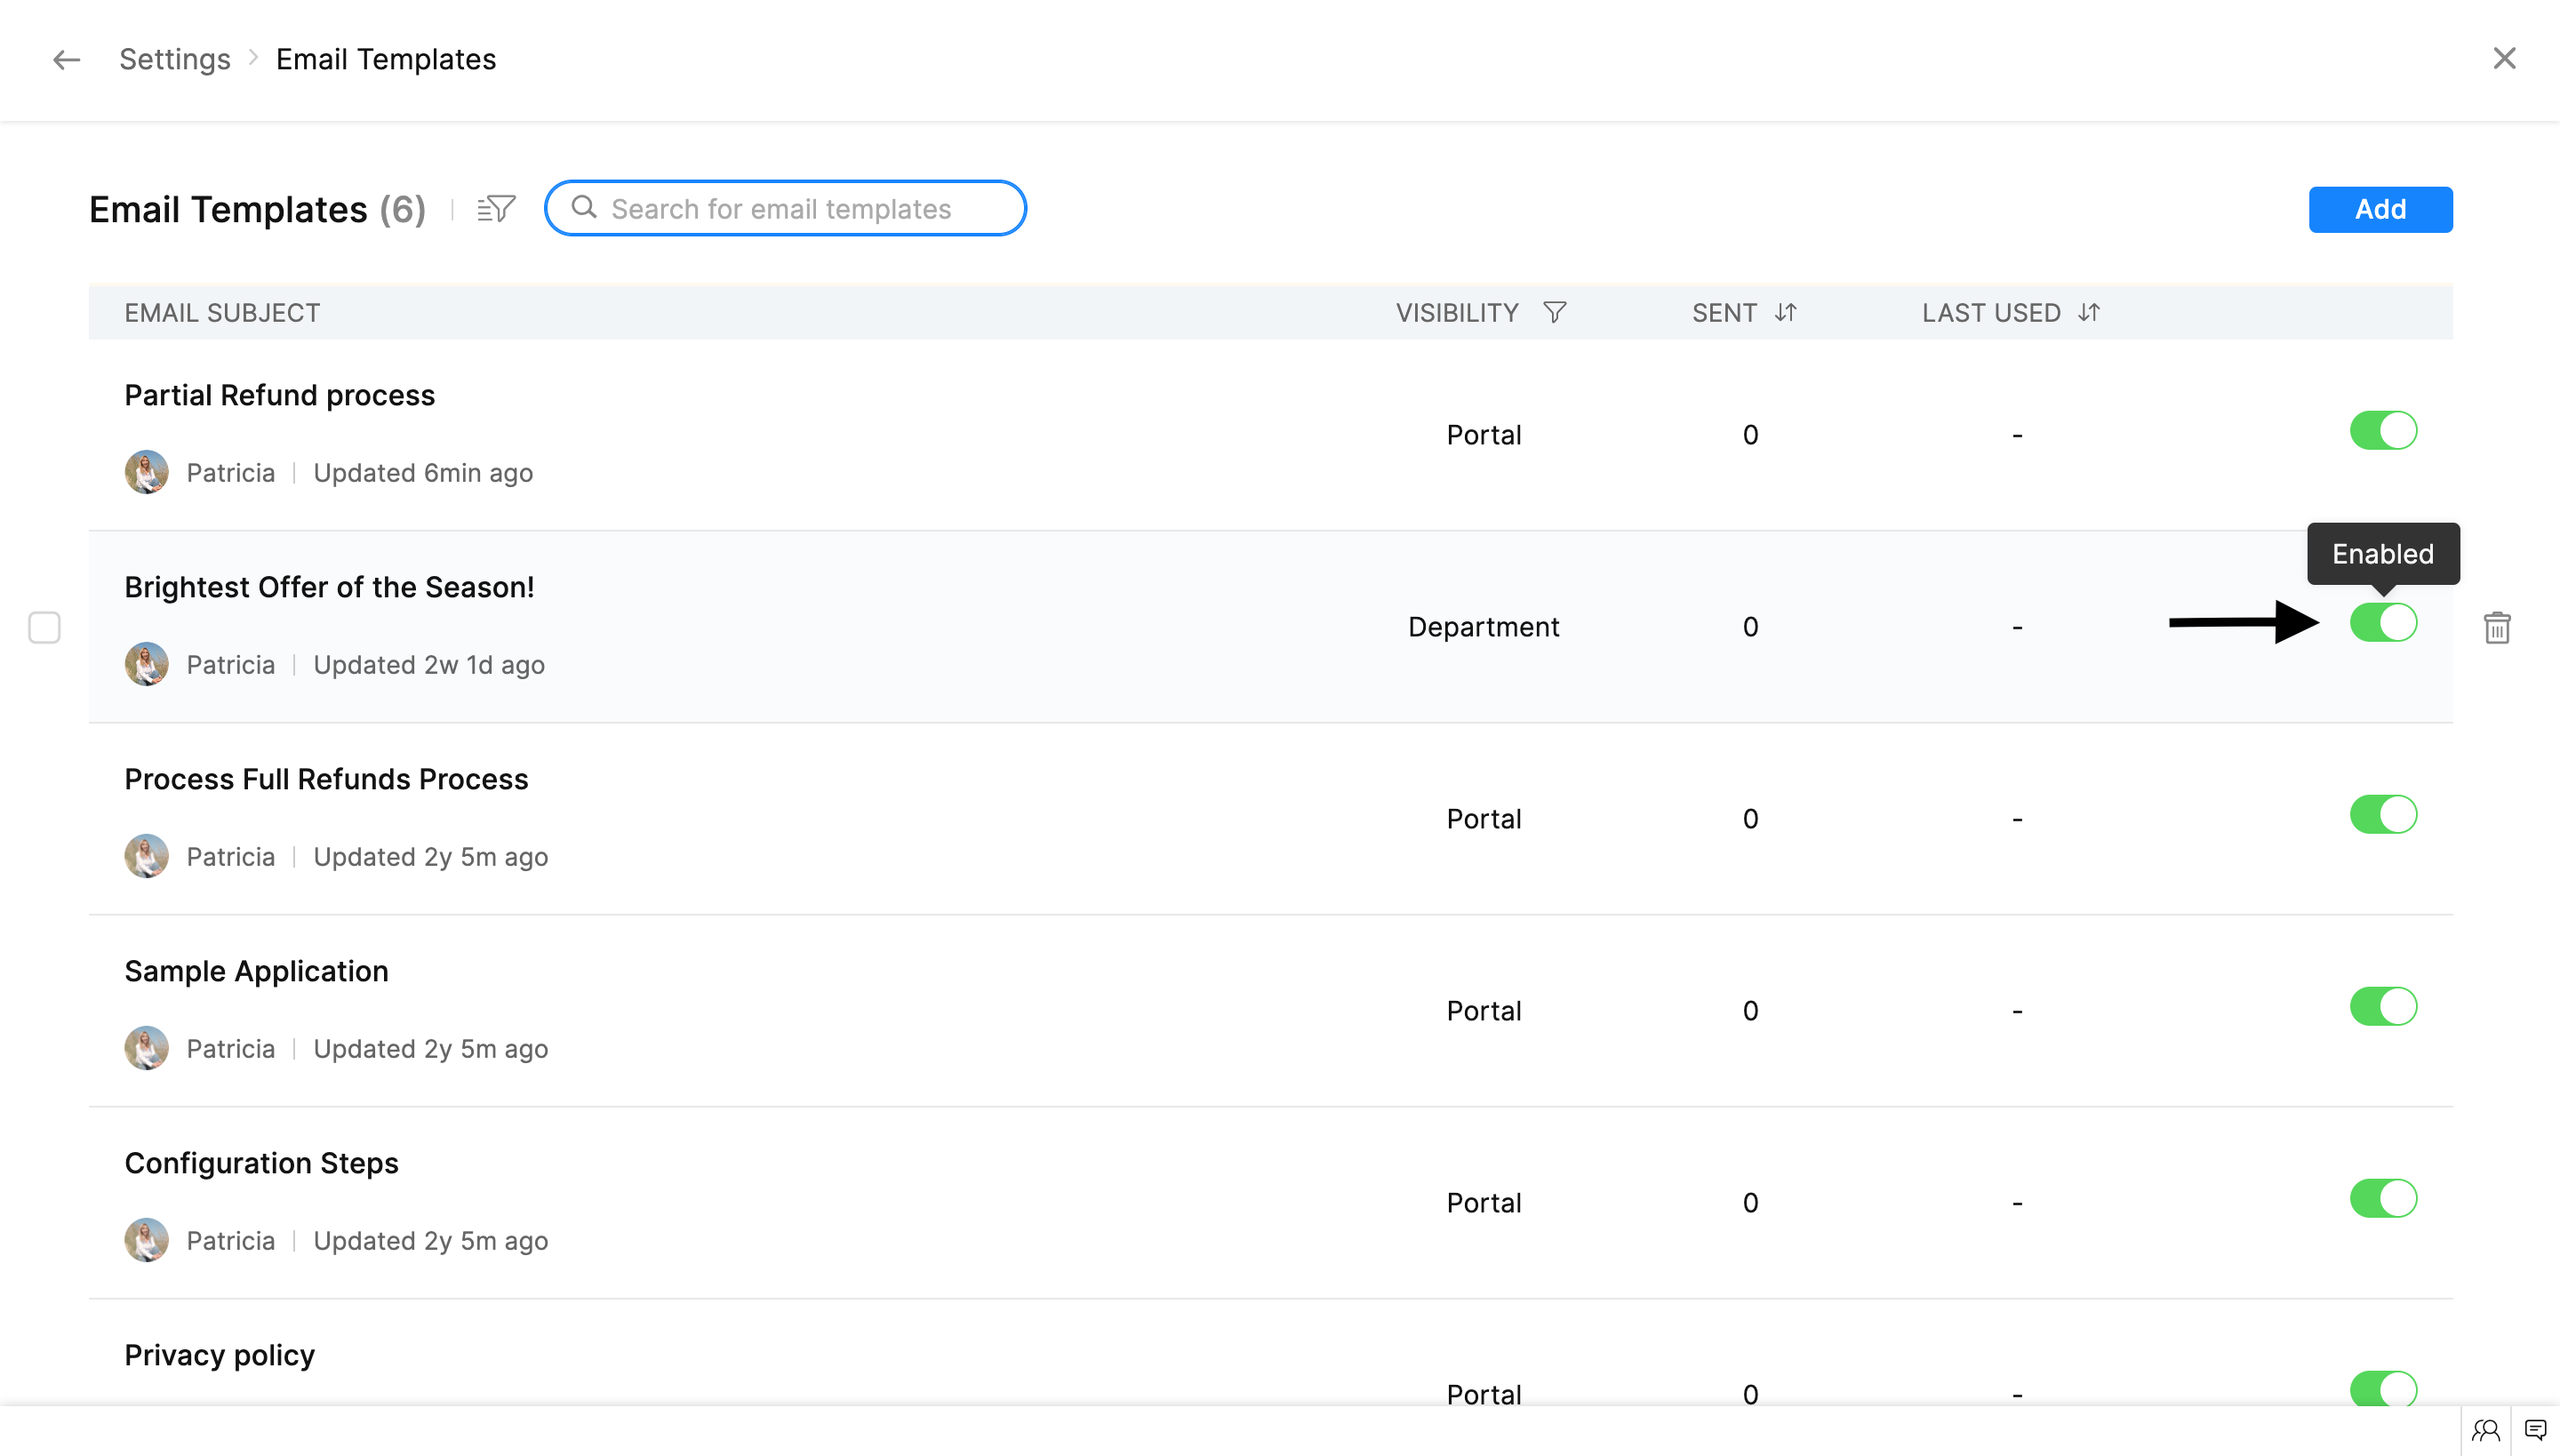Click the contacts icon in the bottom bar
The height and width of the screenshot is (1456, 2560).
[2486, 1430]
